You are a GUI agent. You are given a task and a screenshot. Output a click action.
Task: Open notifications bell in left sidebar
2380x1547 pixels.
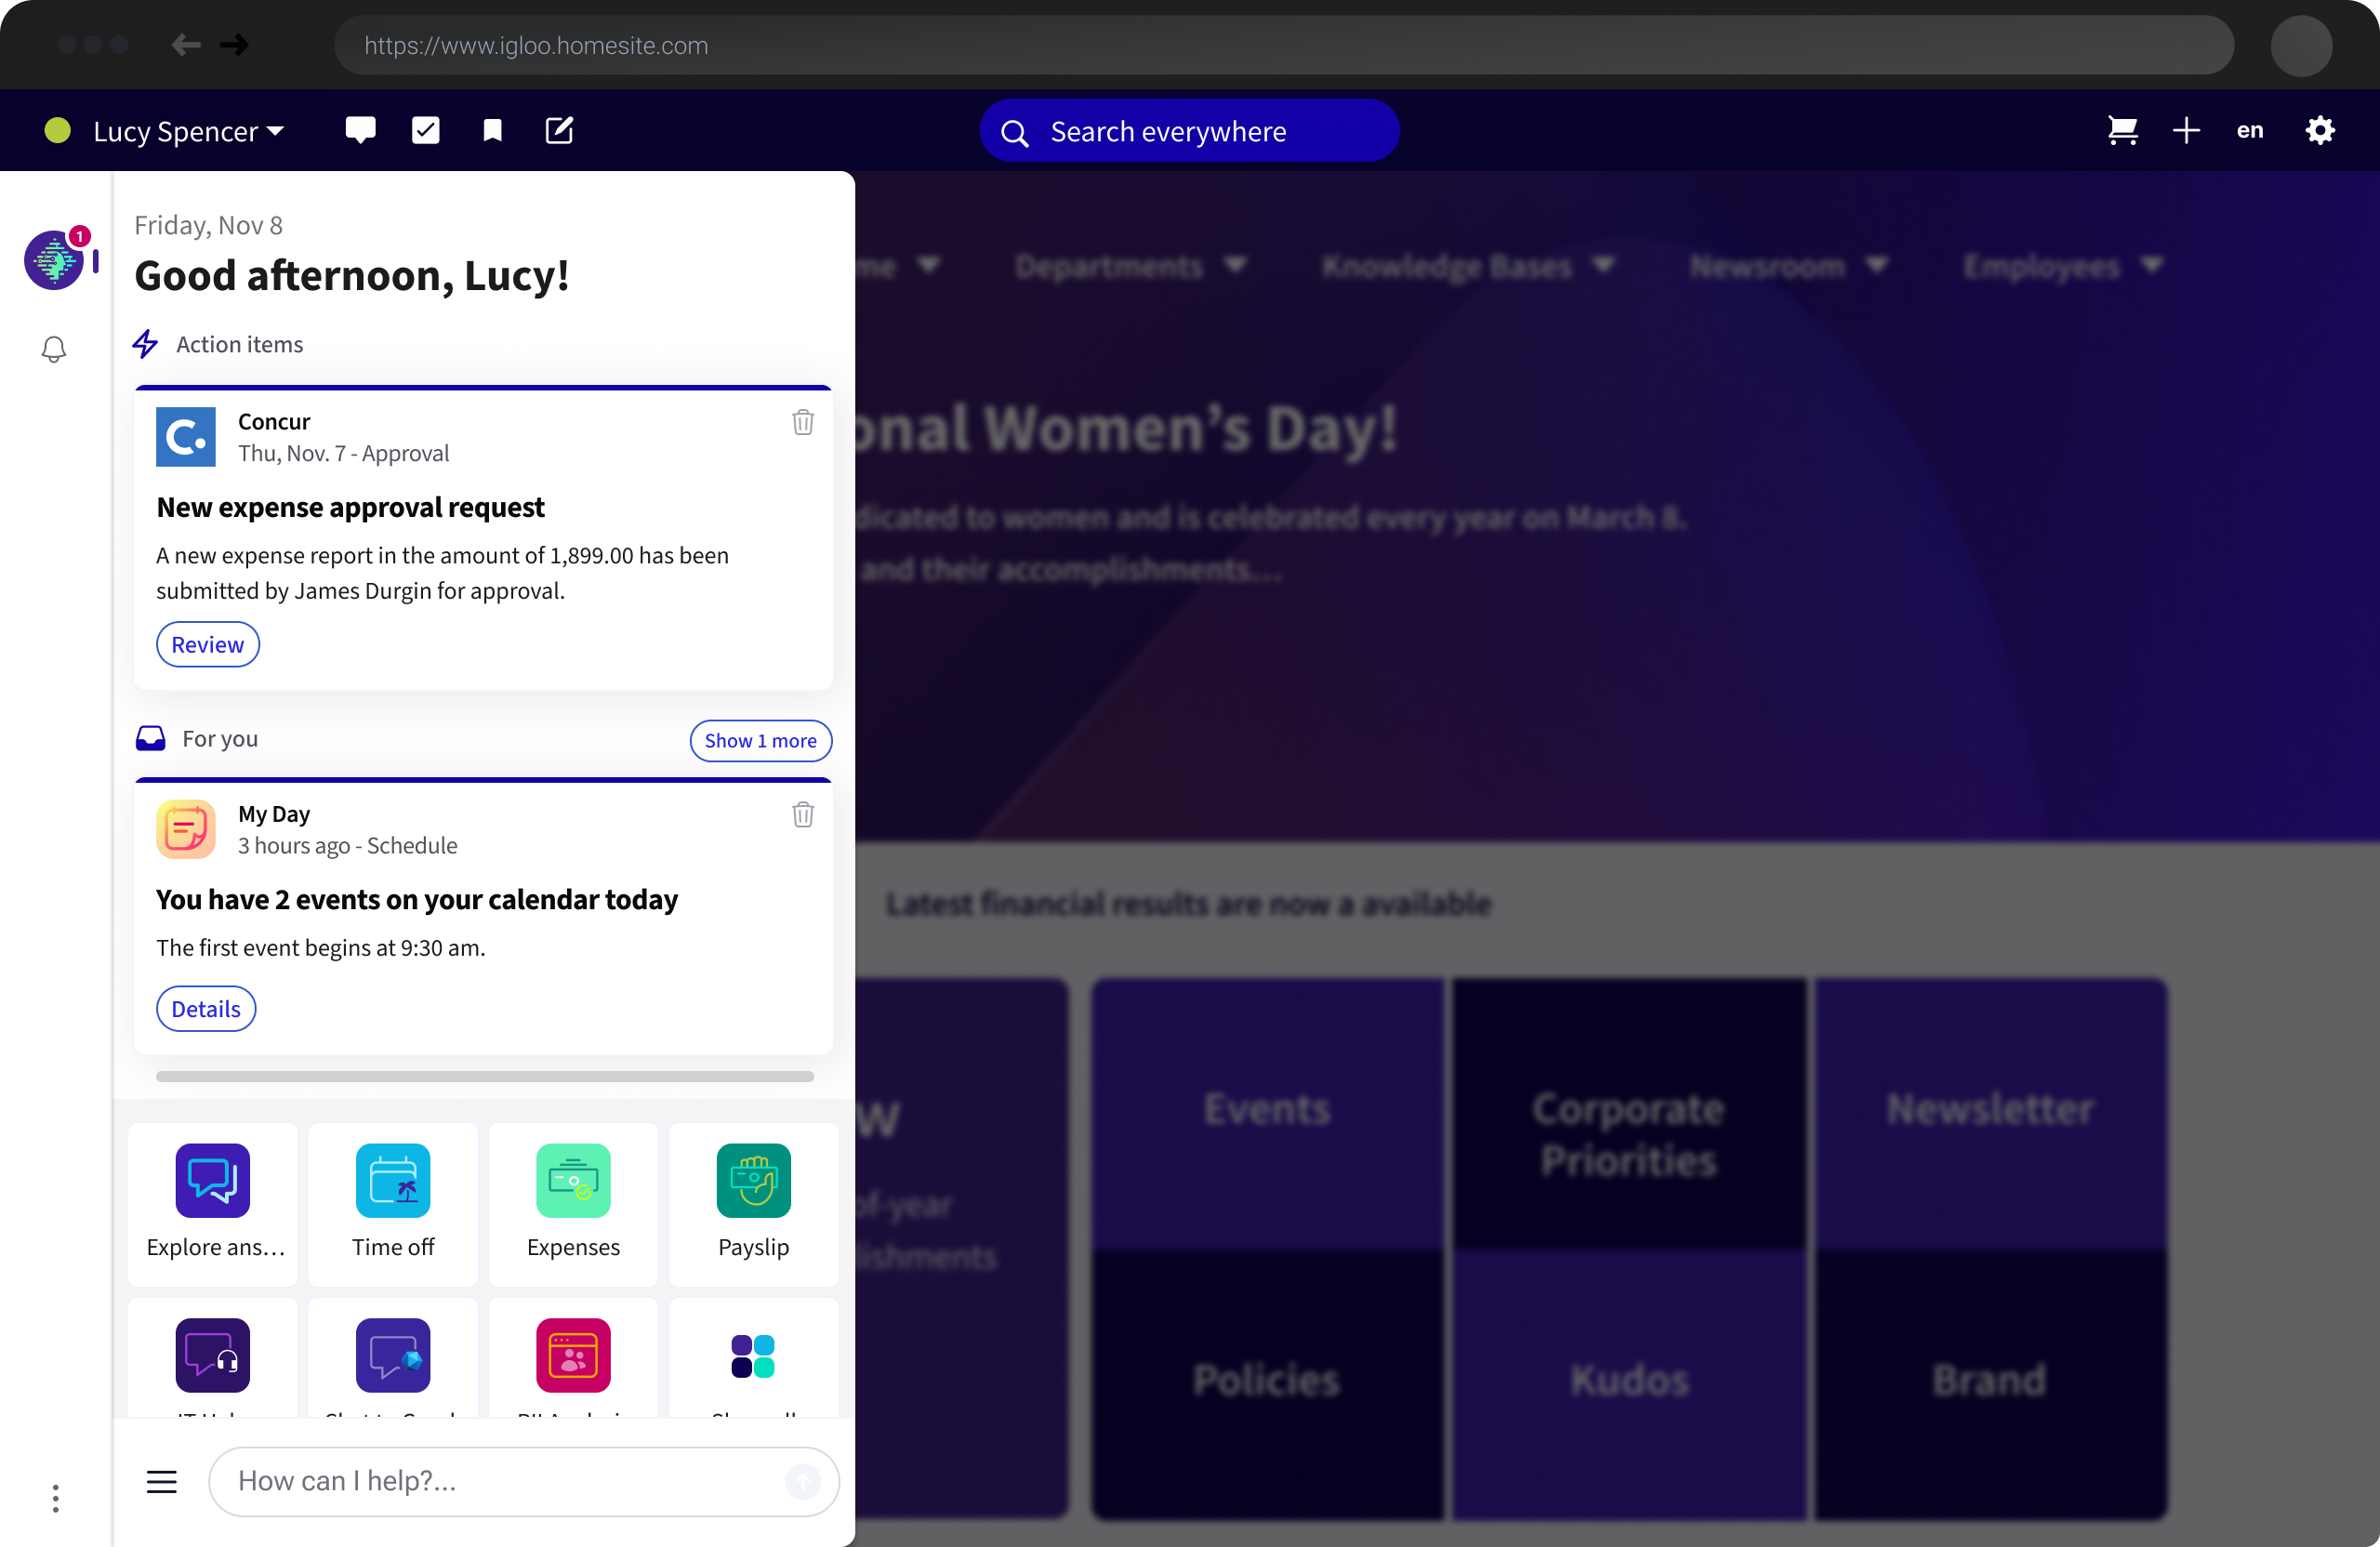54,349
